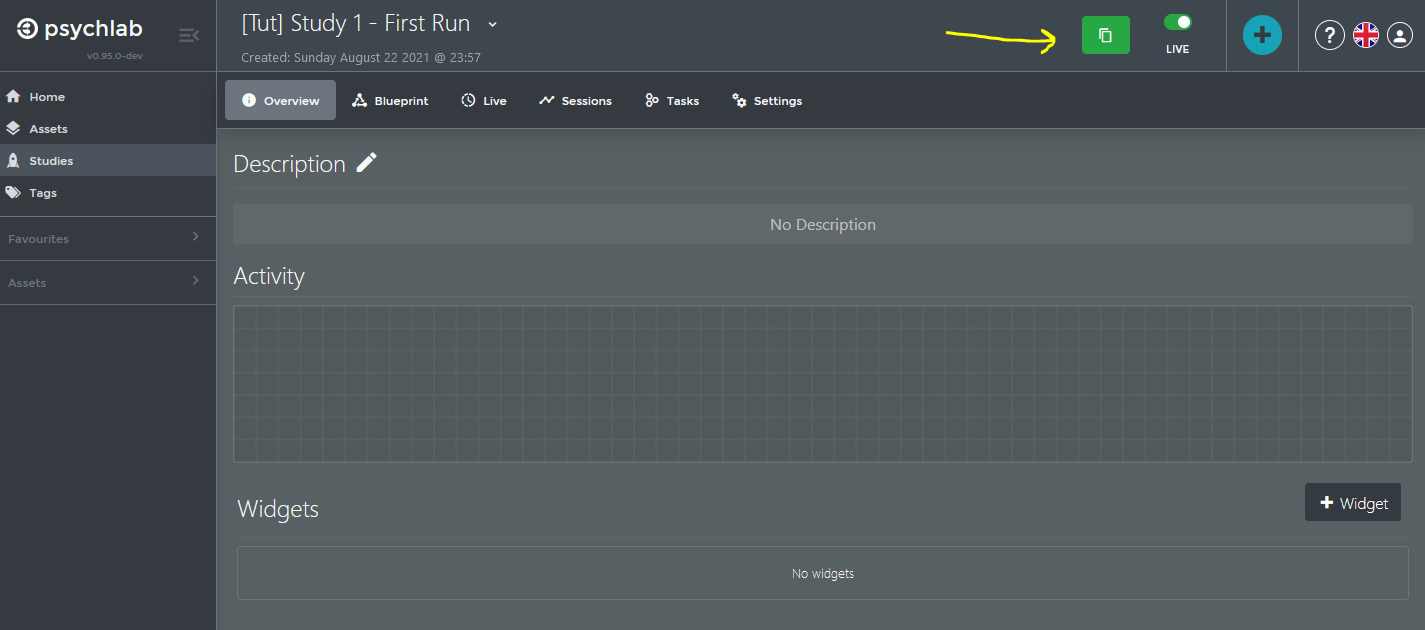The height and width of the screenshot is (630, 1425).
Task: Click the Activity chart grid area
Action: click(x=822, y=384)
